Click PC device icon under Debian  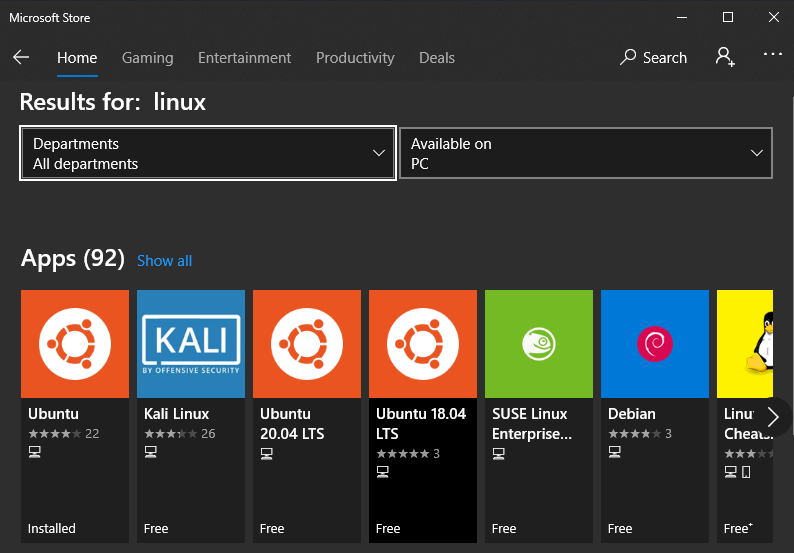coord(614,452)
